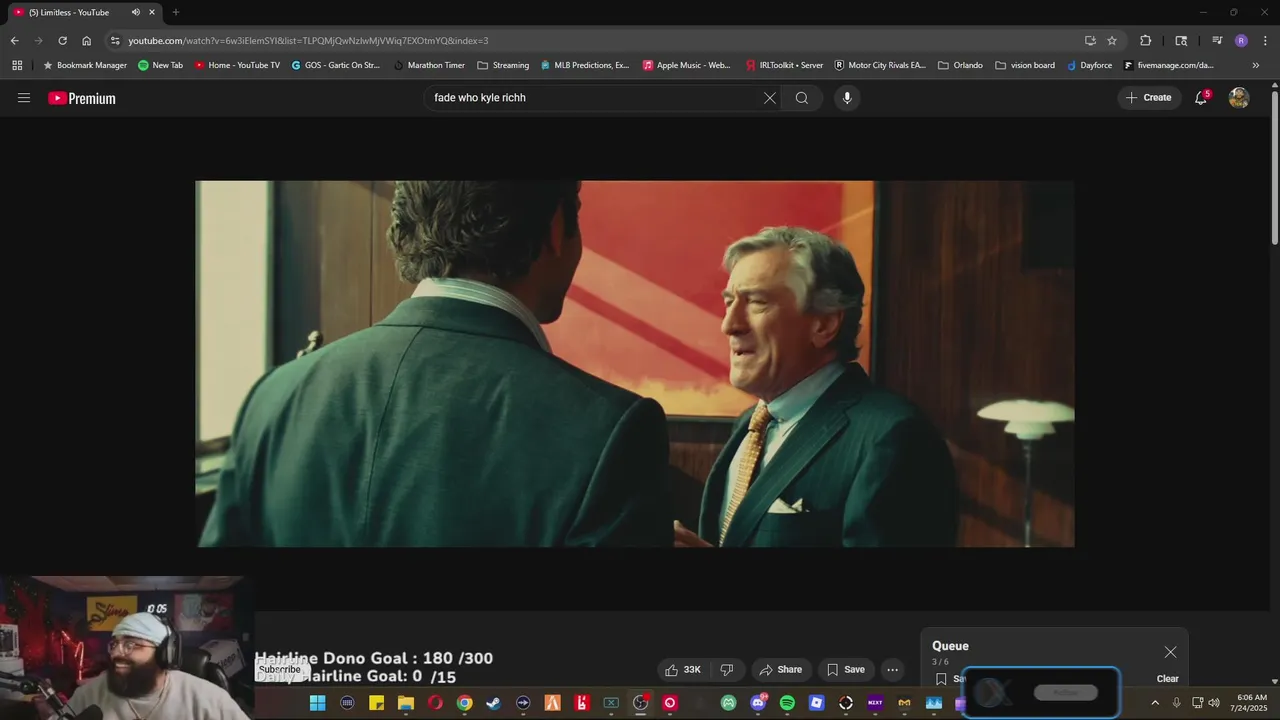The width and height of the screenshot is (1280, 720).
Task: Open the fivemanage.com bookmark
Action: pos(1168,65)
